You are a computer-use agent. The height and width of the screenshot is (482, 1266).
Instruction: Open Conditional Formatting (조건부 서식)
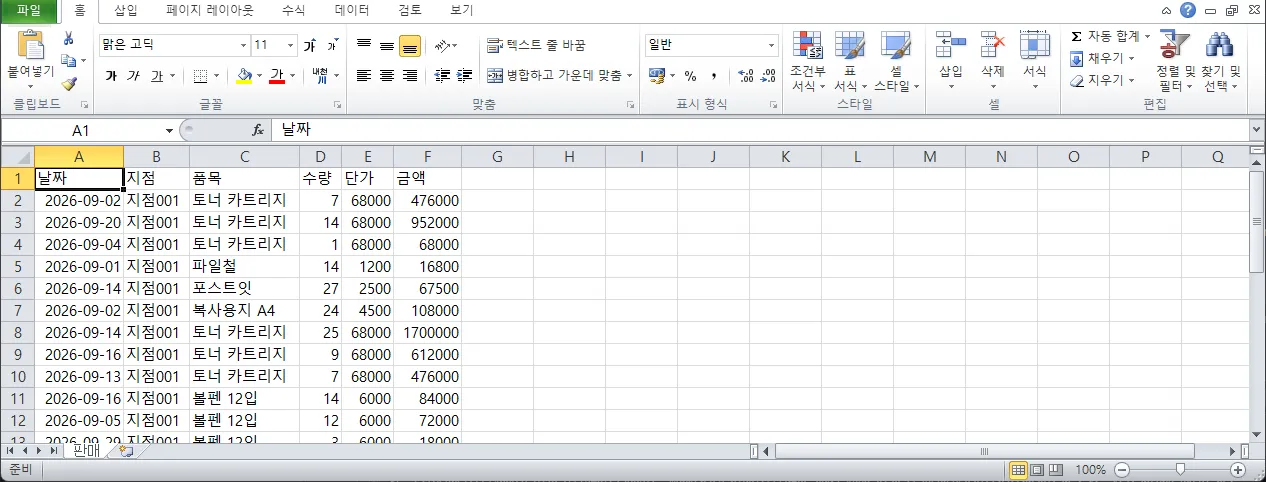(x=807, y=62)
